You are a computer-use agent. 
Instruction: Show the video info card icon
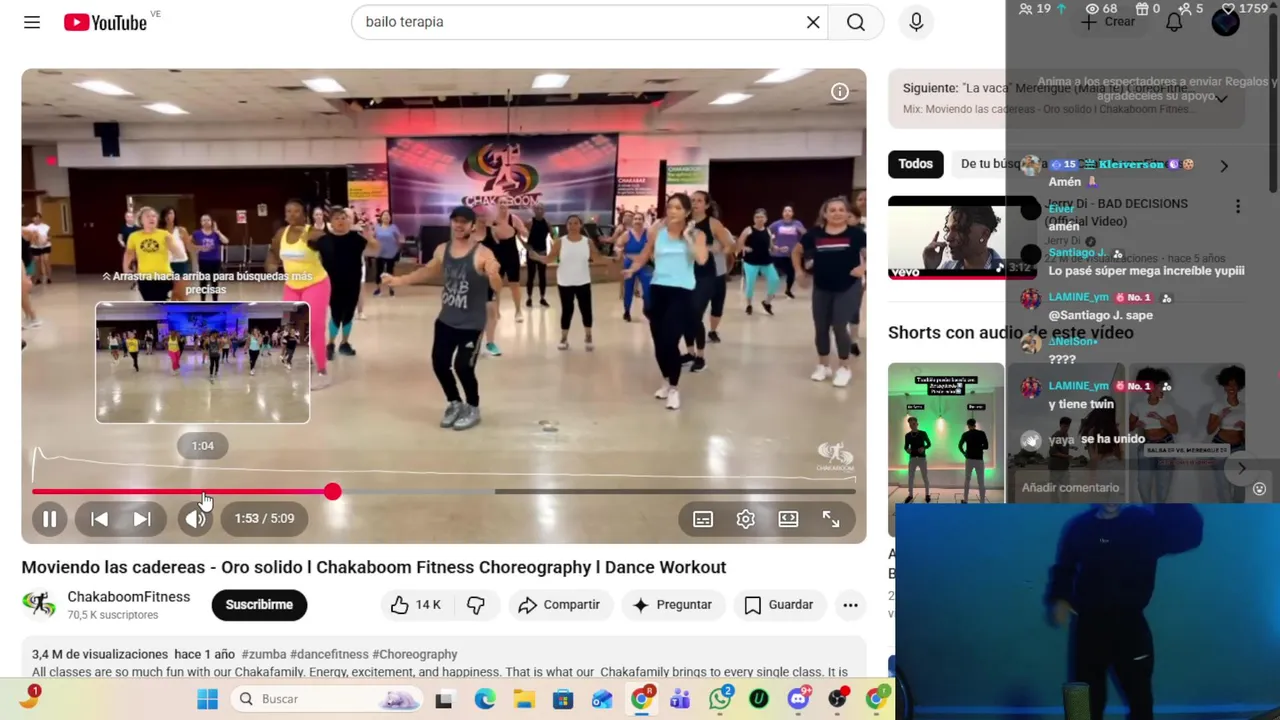(840, 92)
